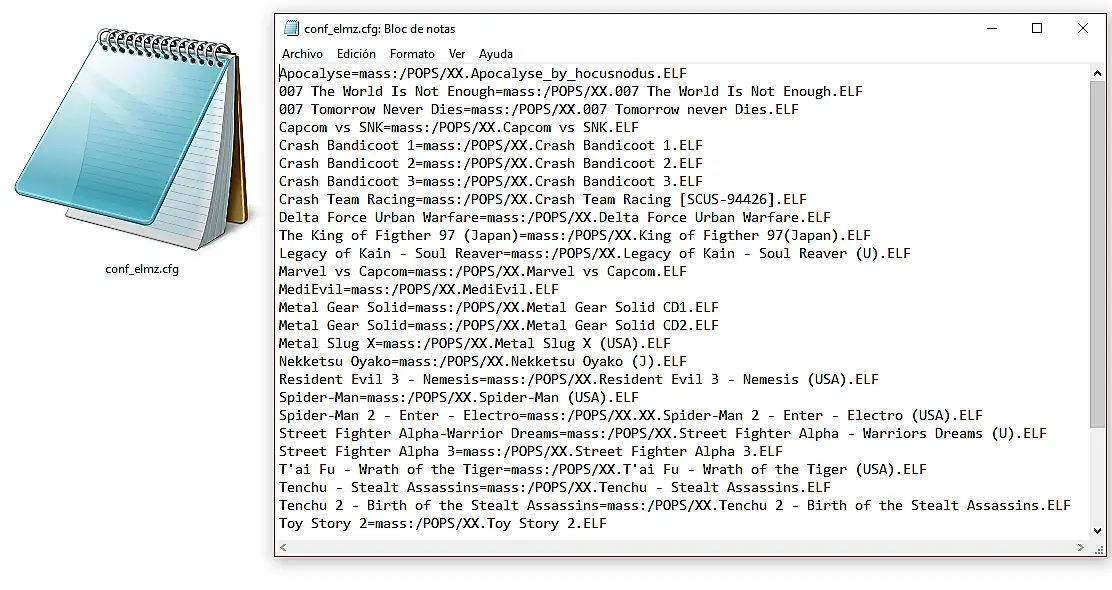The height and width of the screenshot is (590, 1112).
Task: Click the Nekketsu Oyako line
Action: tap(482, 362)
